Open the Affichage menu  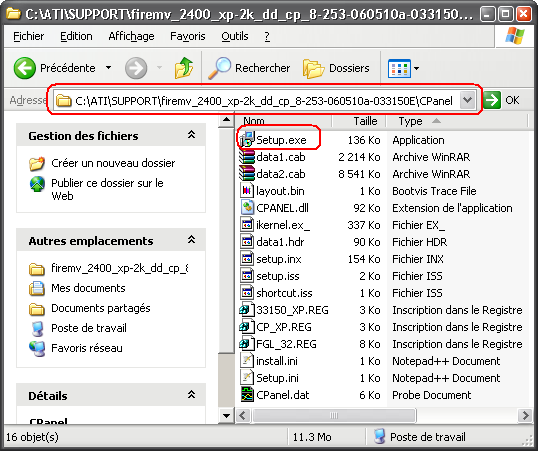(x=131, y=36)
